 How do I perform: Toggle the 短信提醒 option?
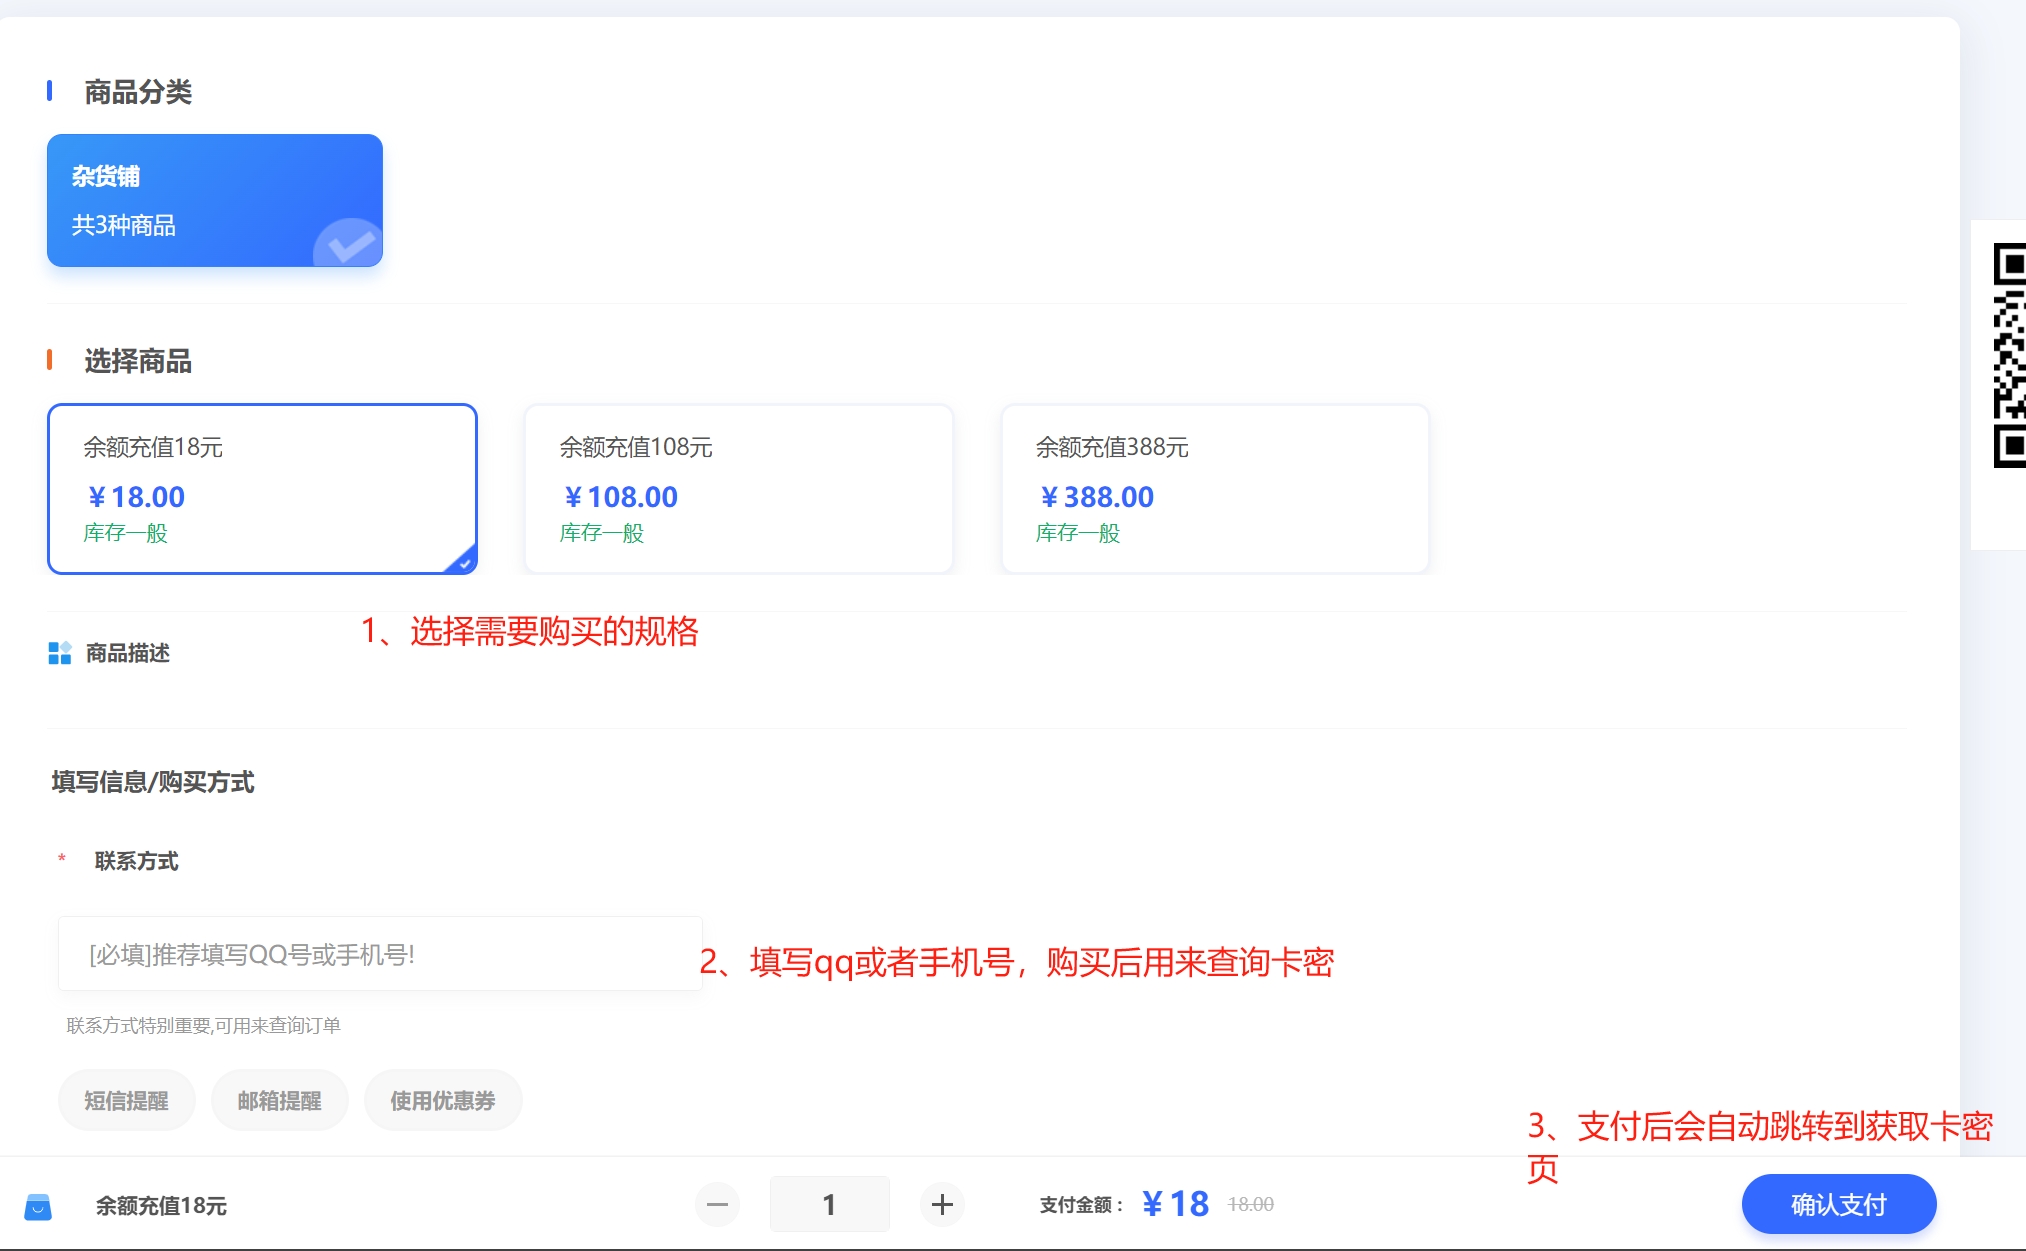[x=126, y=1101]
